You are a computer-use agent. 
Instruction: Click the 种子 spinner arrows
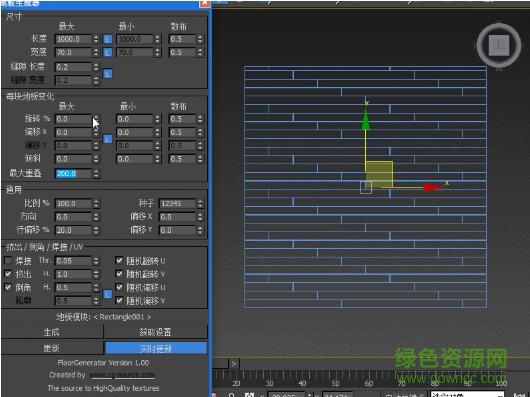[200, 203]
